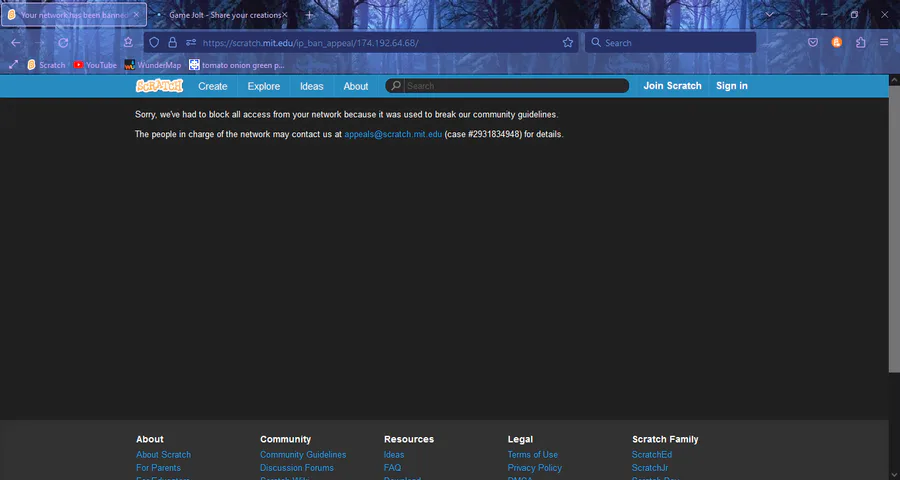Viewport: 900px width, 480px height.
Task: Open a new tab with the plus icon
Action: click(309, 15)
